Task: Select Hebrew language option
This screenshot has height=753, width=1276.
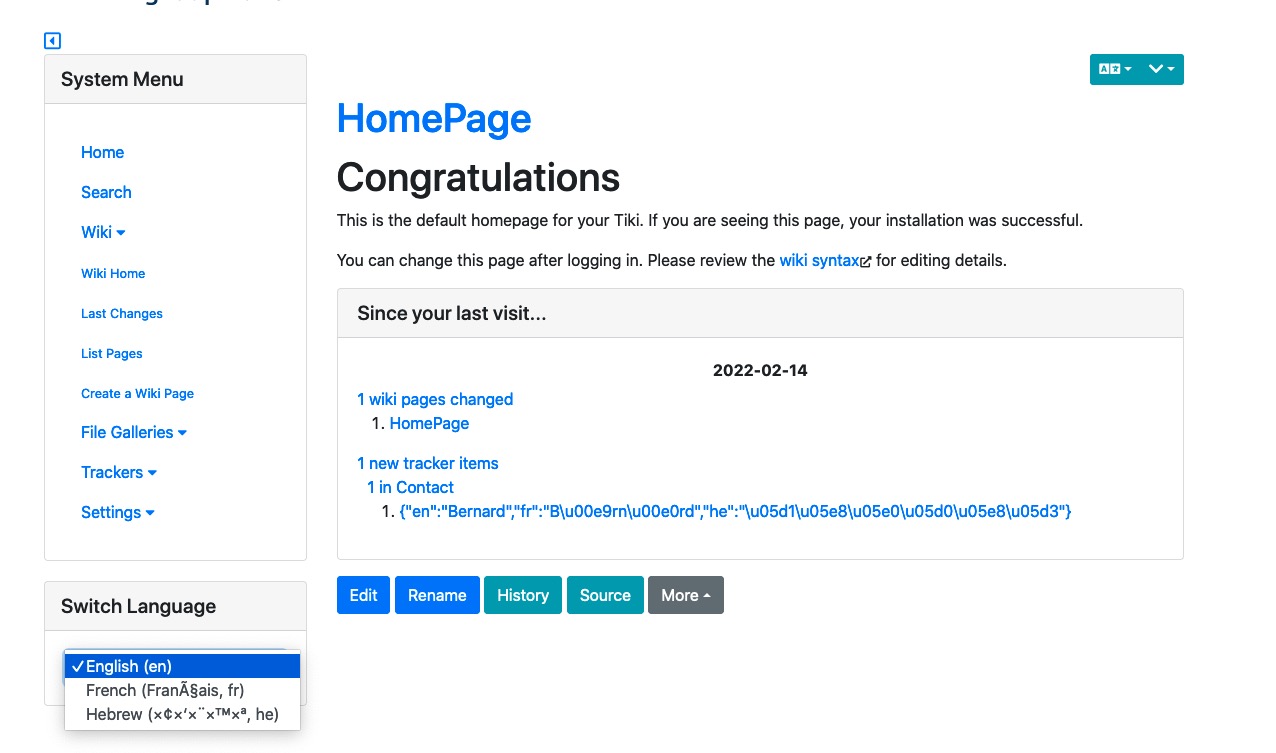Action: (182, 714)
